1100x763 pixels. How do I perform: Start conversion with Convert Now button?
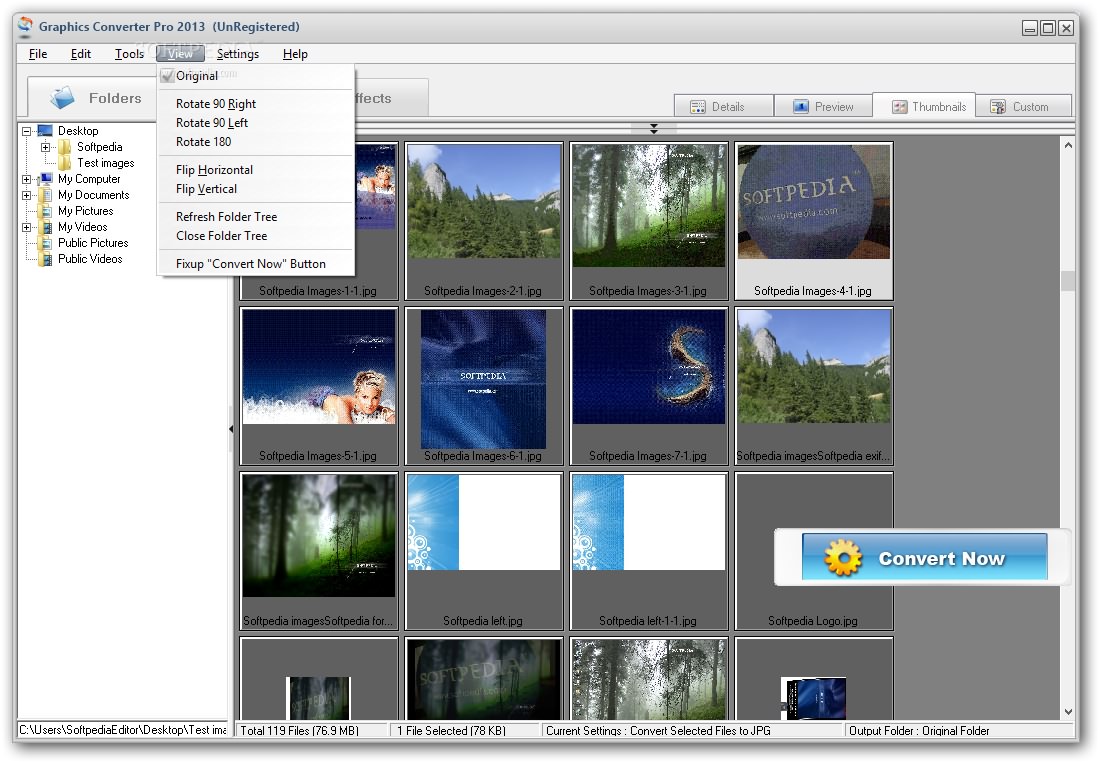924,557
